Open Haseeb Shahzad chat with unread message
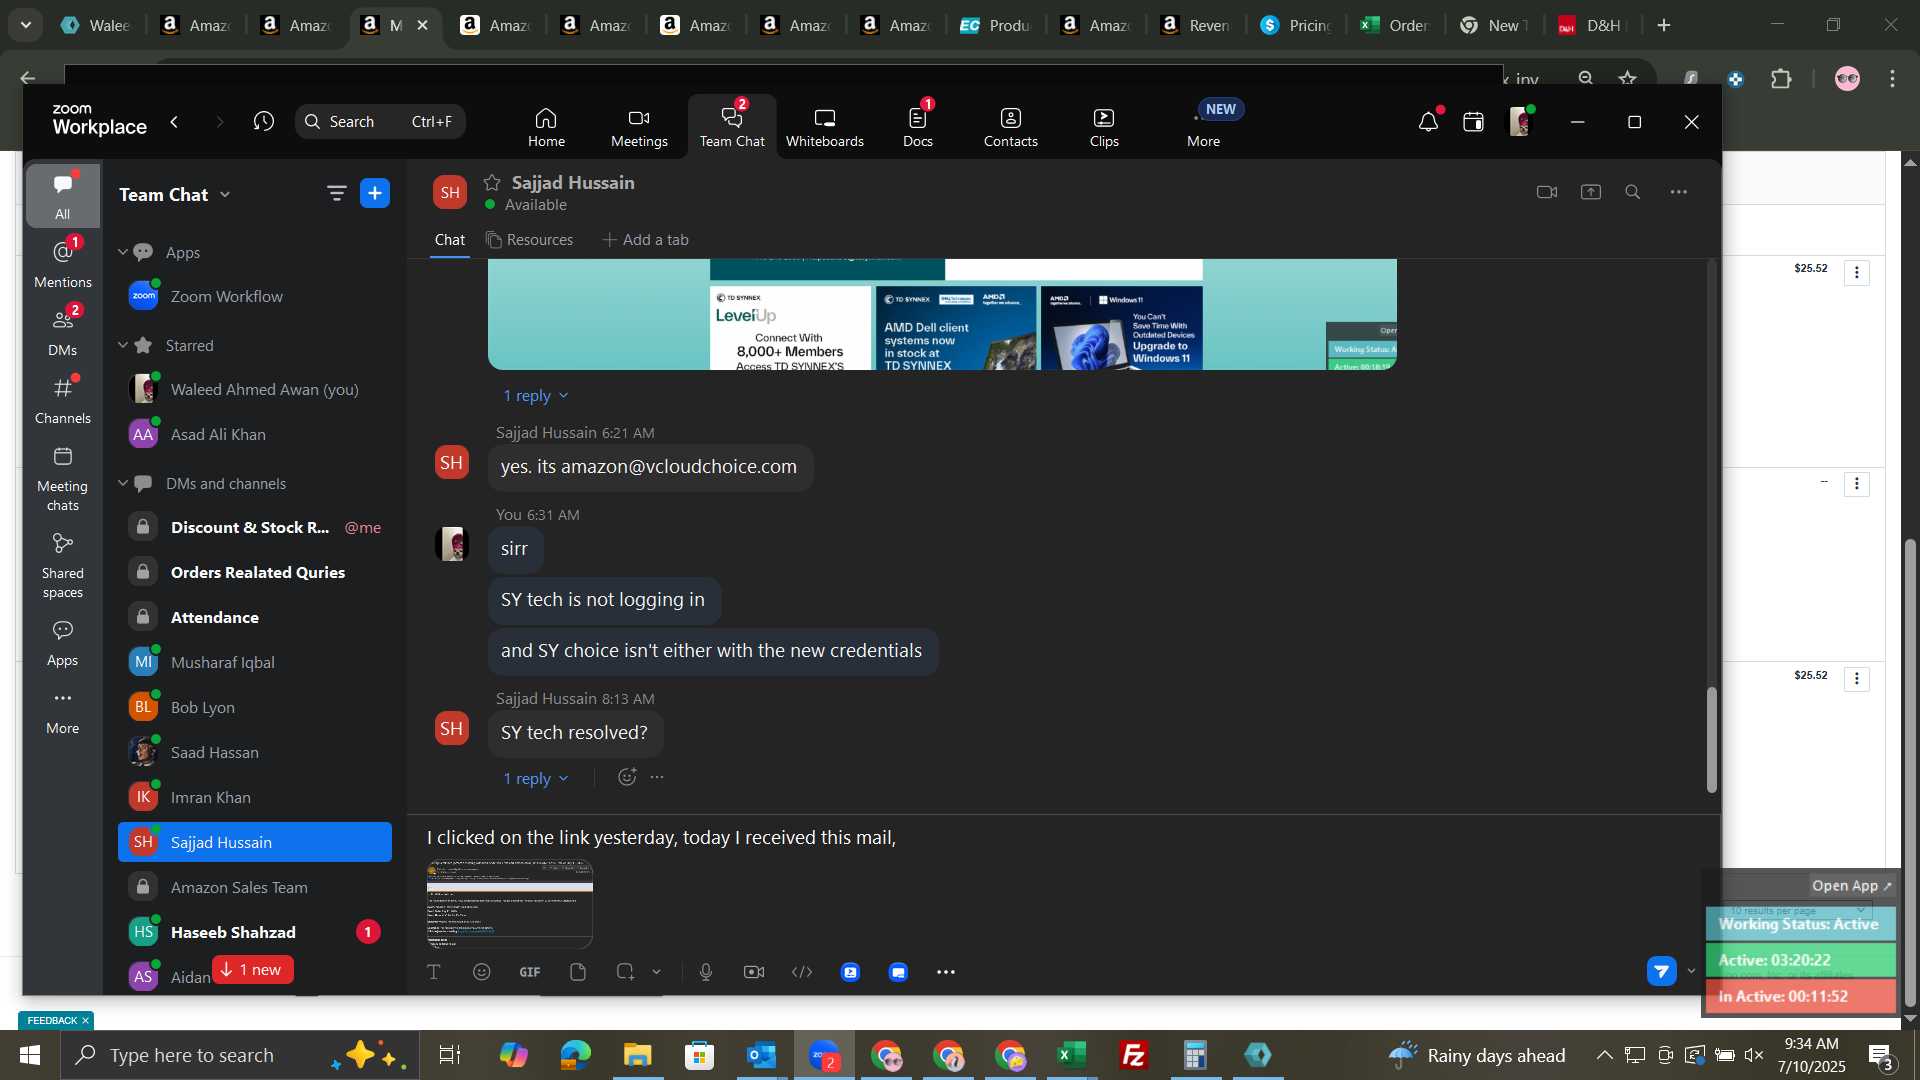 click(255, 932)
